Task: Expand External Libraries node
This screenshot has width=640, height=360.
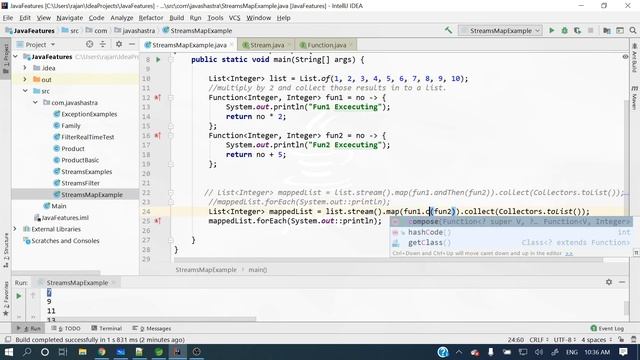Action: 15,229
